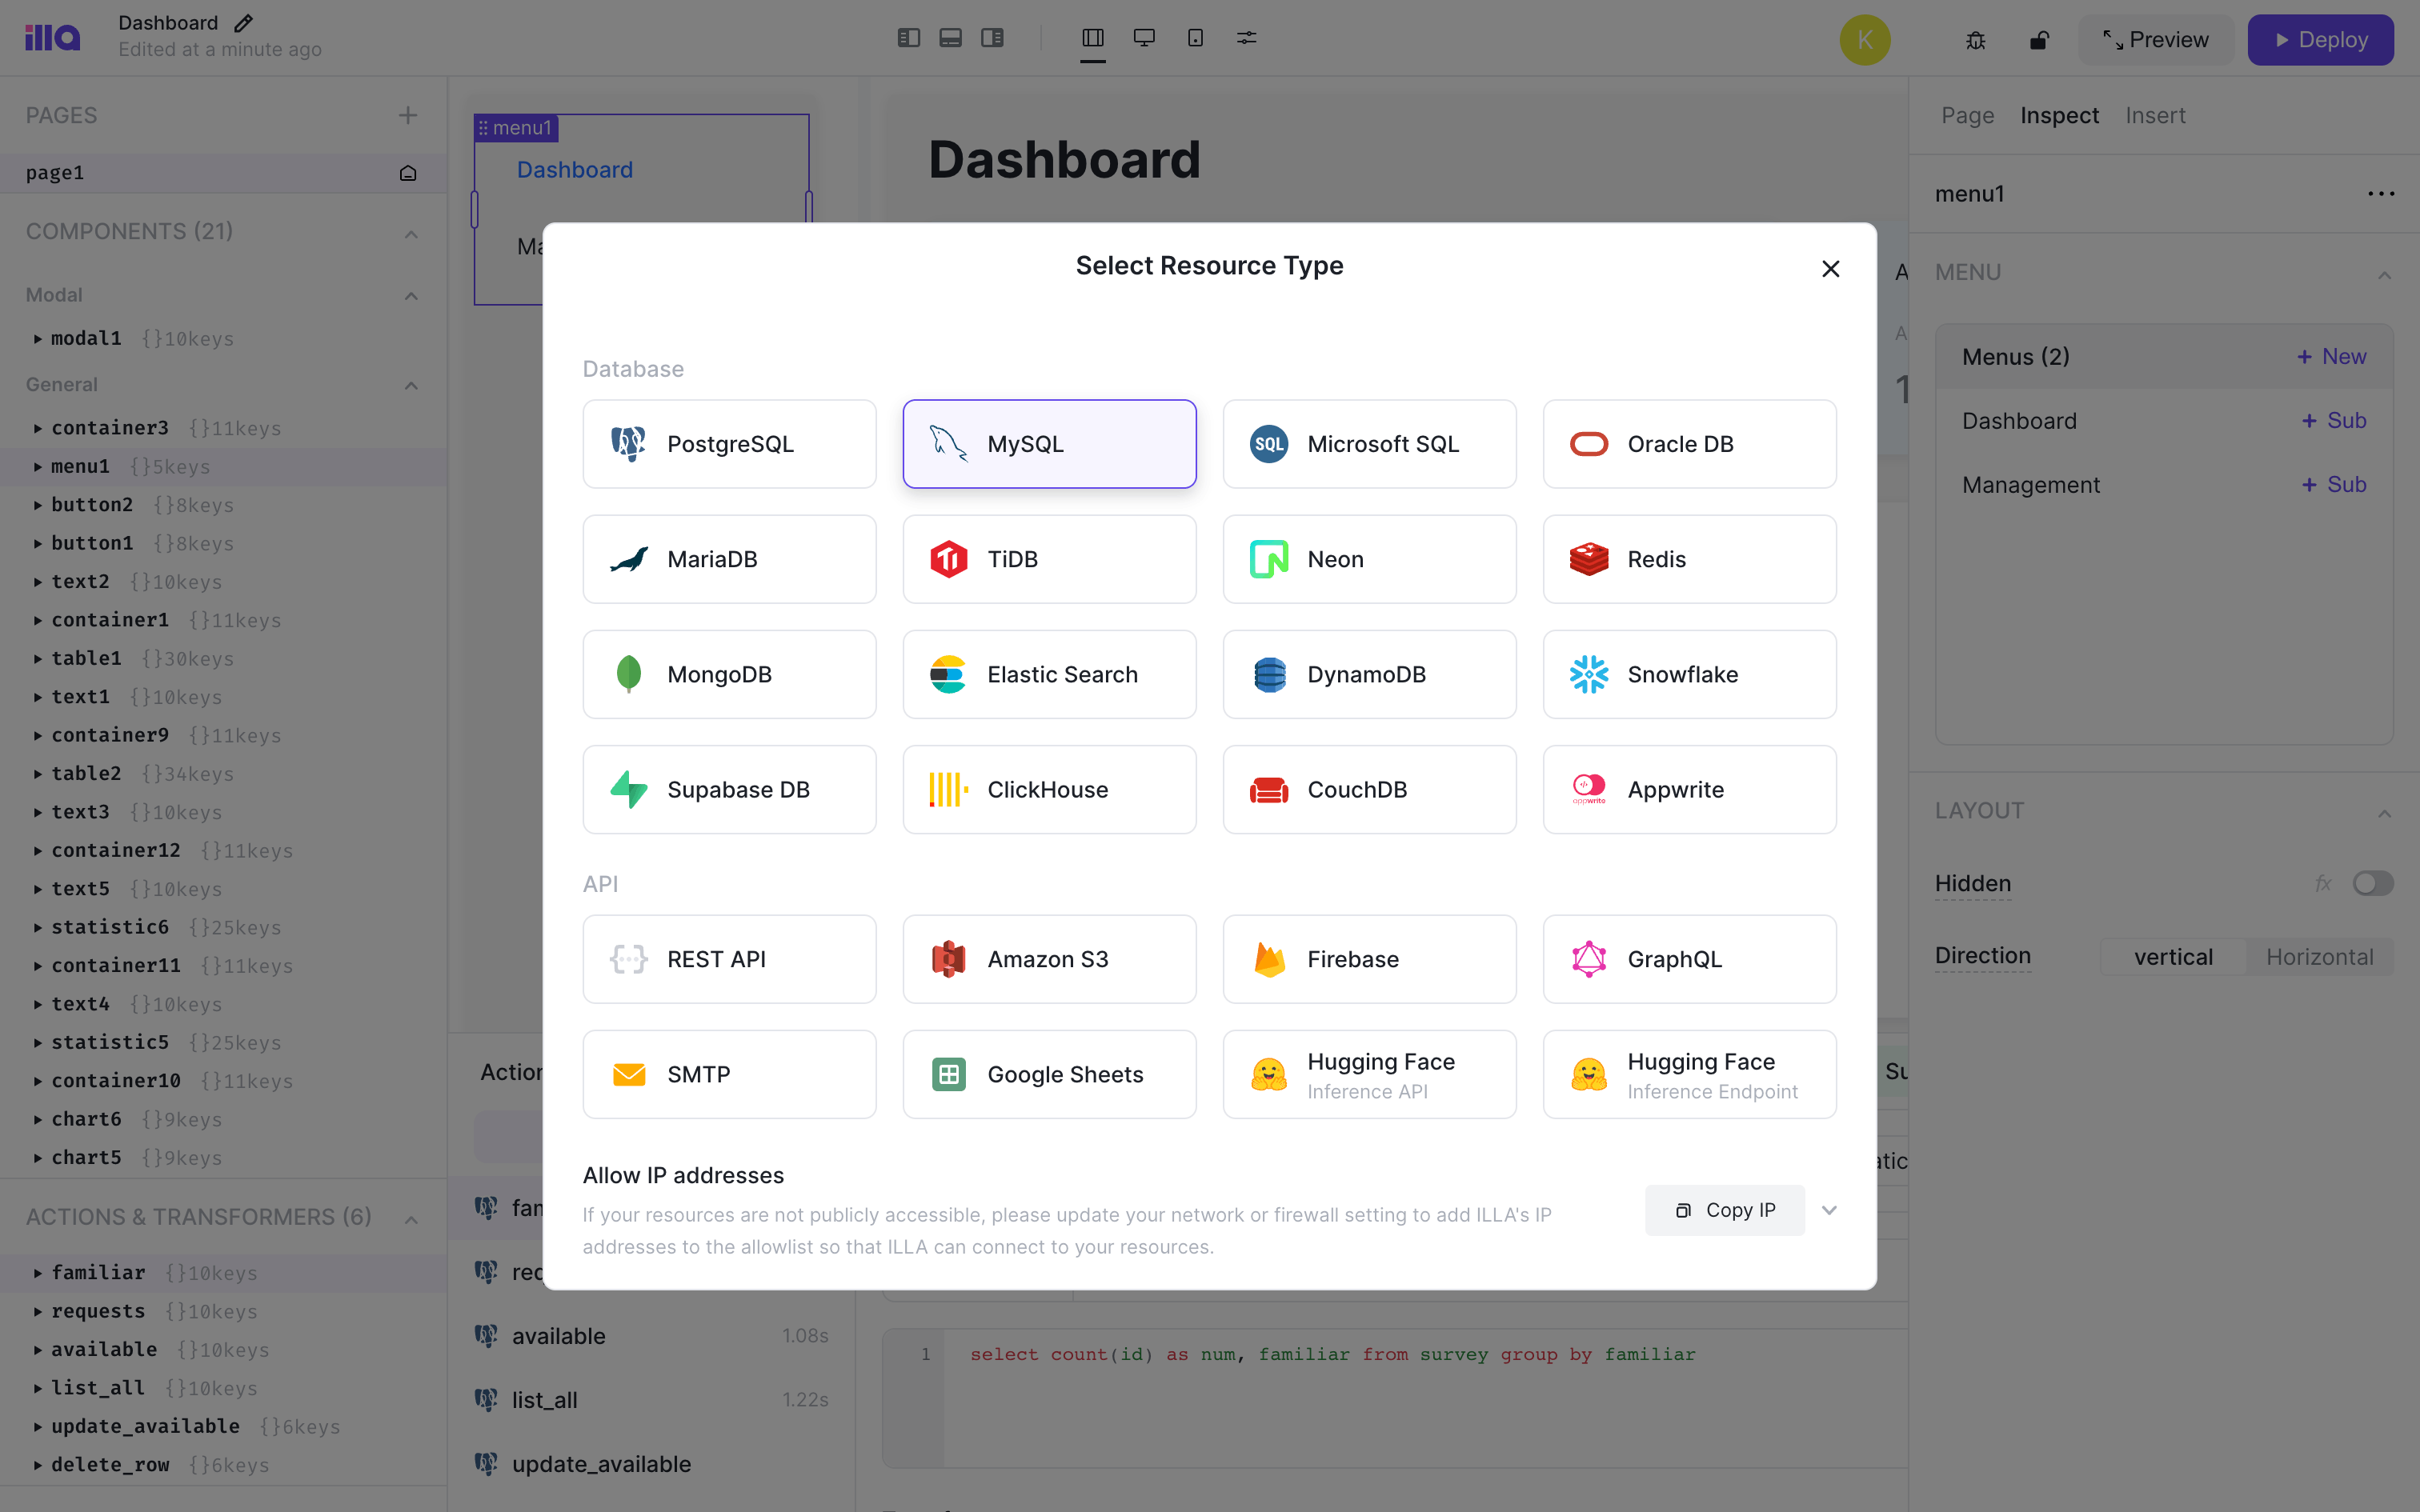Pick the Snowflake resource
Image resolution: width=2420 pixels, height=1512 pixels.
pyautogui.click(x=1689, y=674)
